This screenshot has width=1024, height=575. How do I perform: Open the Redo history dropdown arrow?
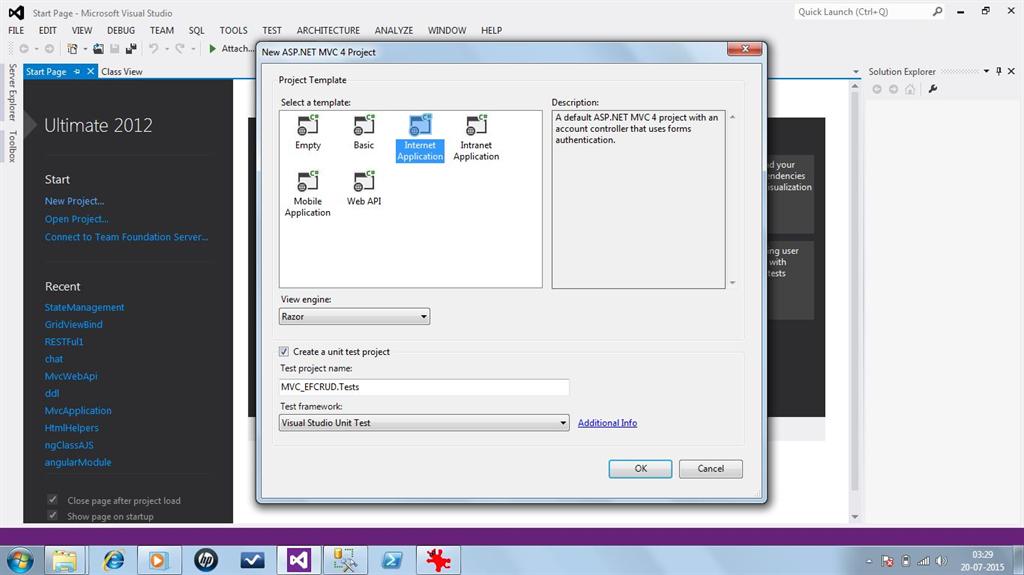coord(193,49)
